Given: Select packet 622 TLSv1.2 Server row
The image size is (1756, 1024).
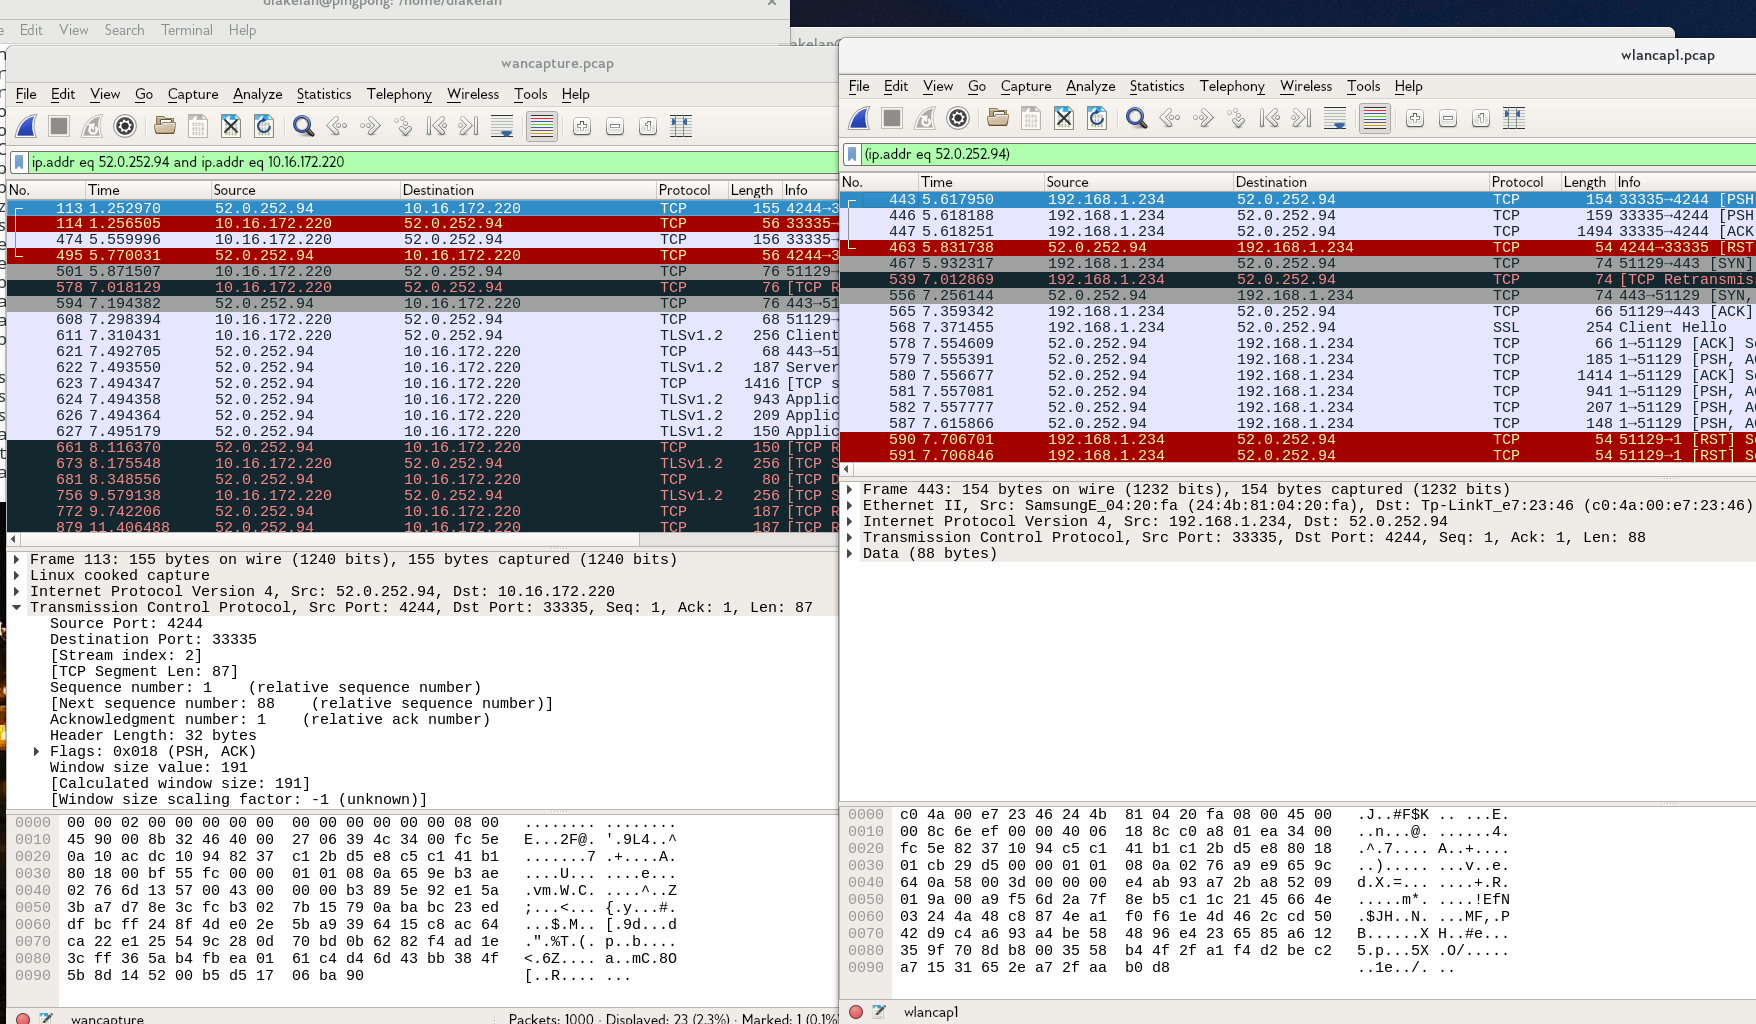Looking at the screenshot, I should click(x=422, y=368).
